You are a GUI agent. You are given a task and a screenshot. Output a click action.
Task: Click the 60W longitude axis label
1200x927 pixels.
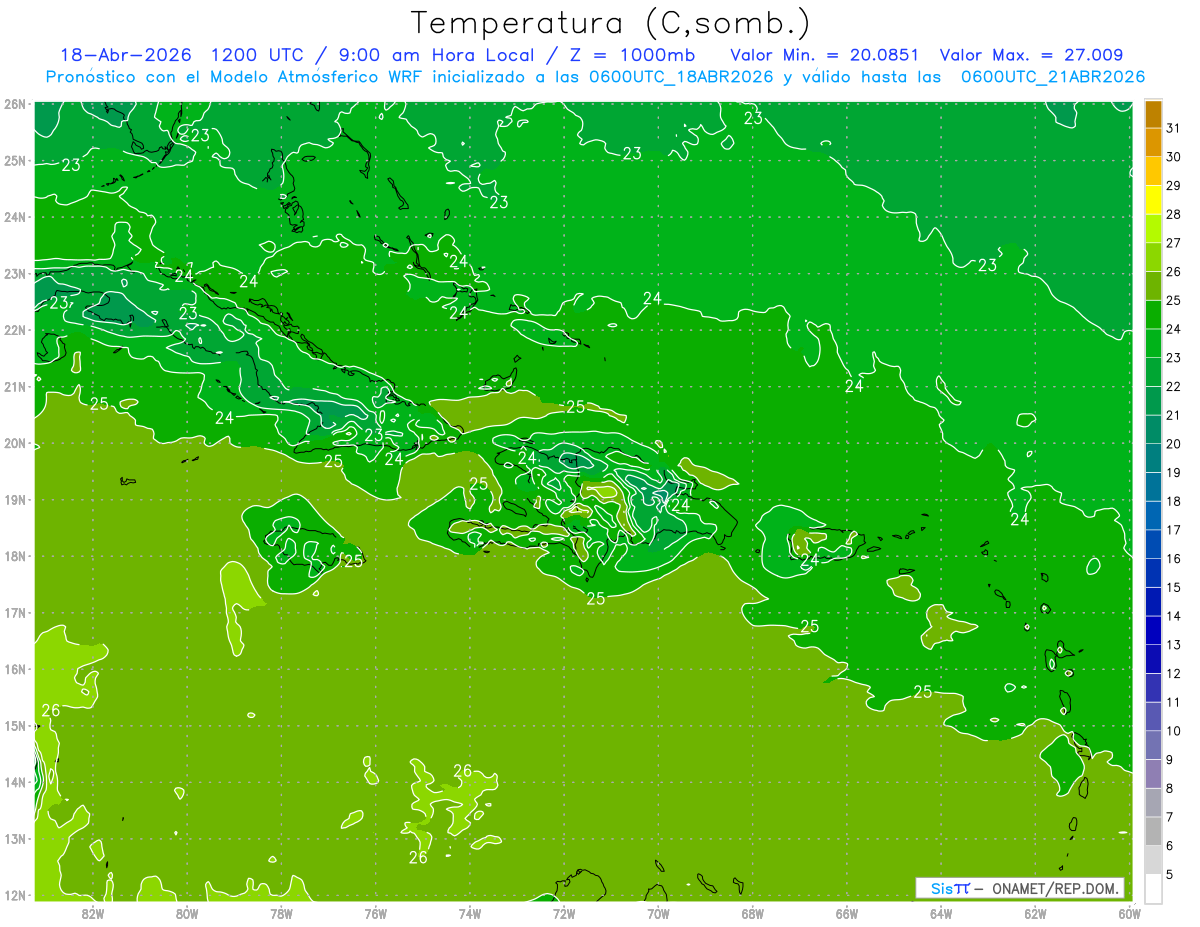coord(1129,913)
